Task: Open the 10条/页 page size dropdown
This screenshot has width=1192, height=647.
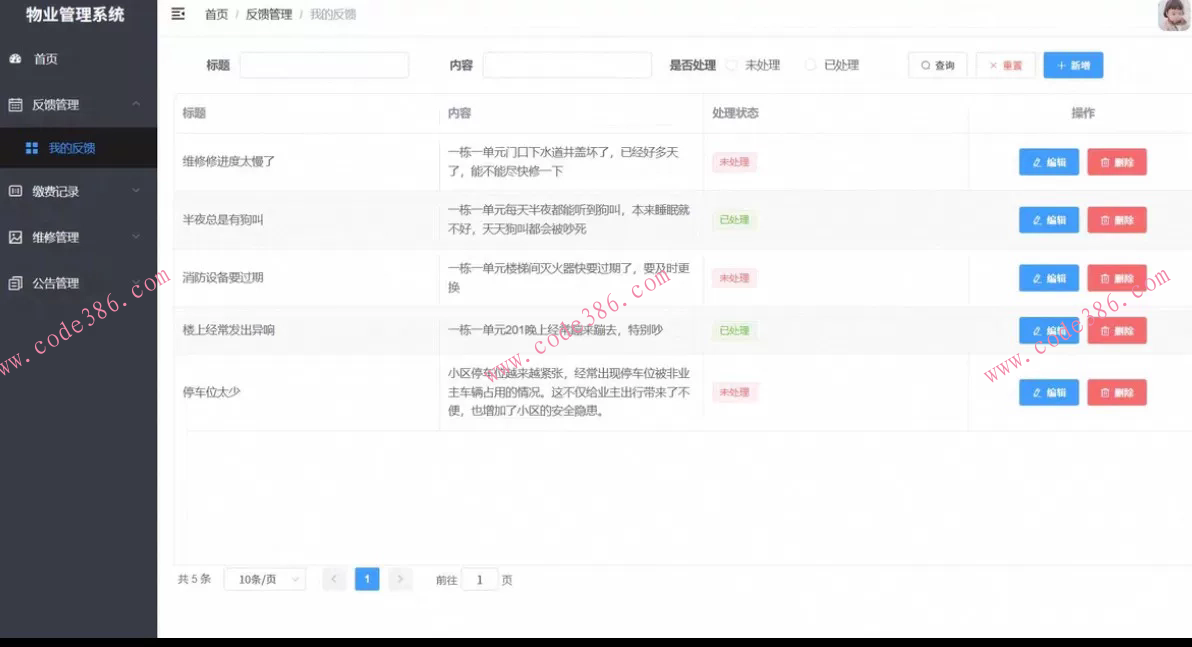Action: [264, 579]
